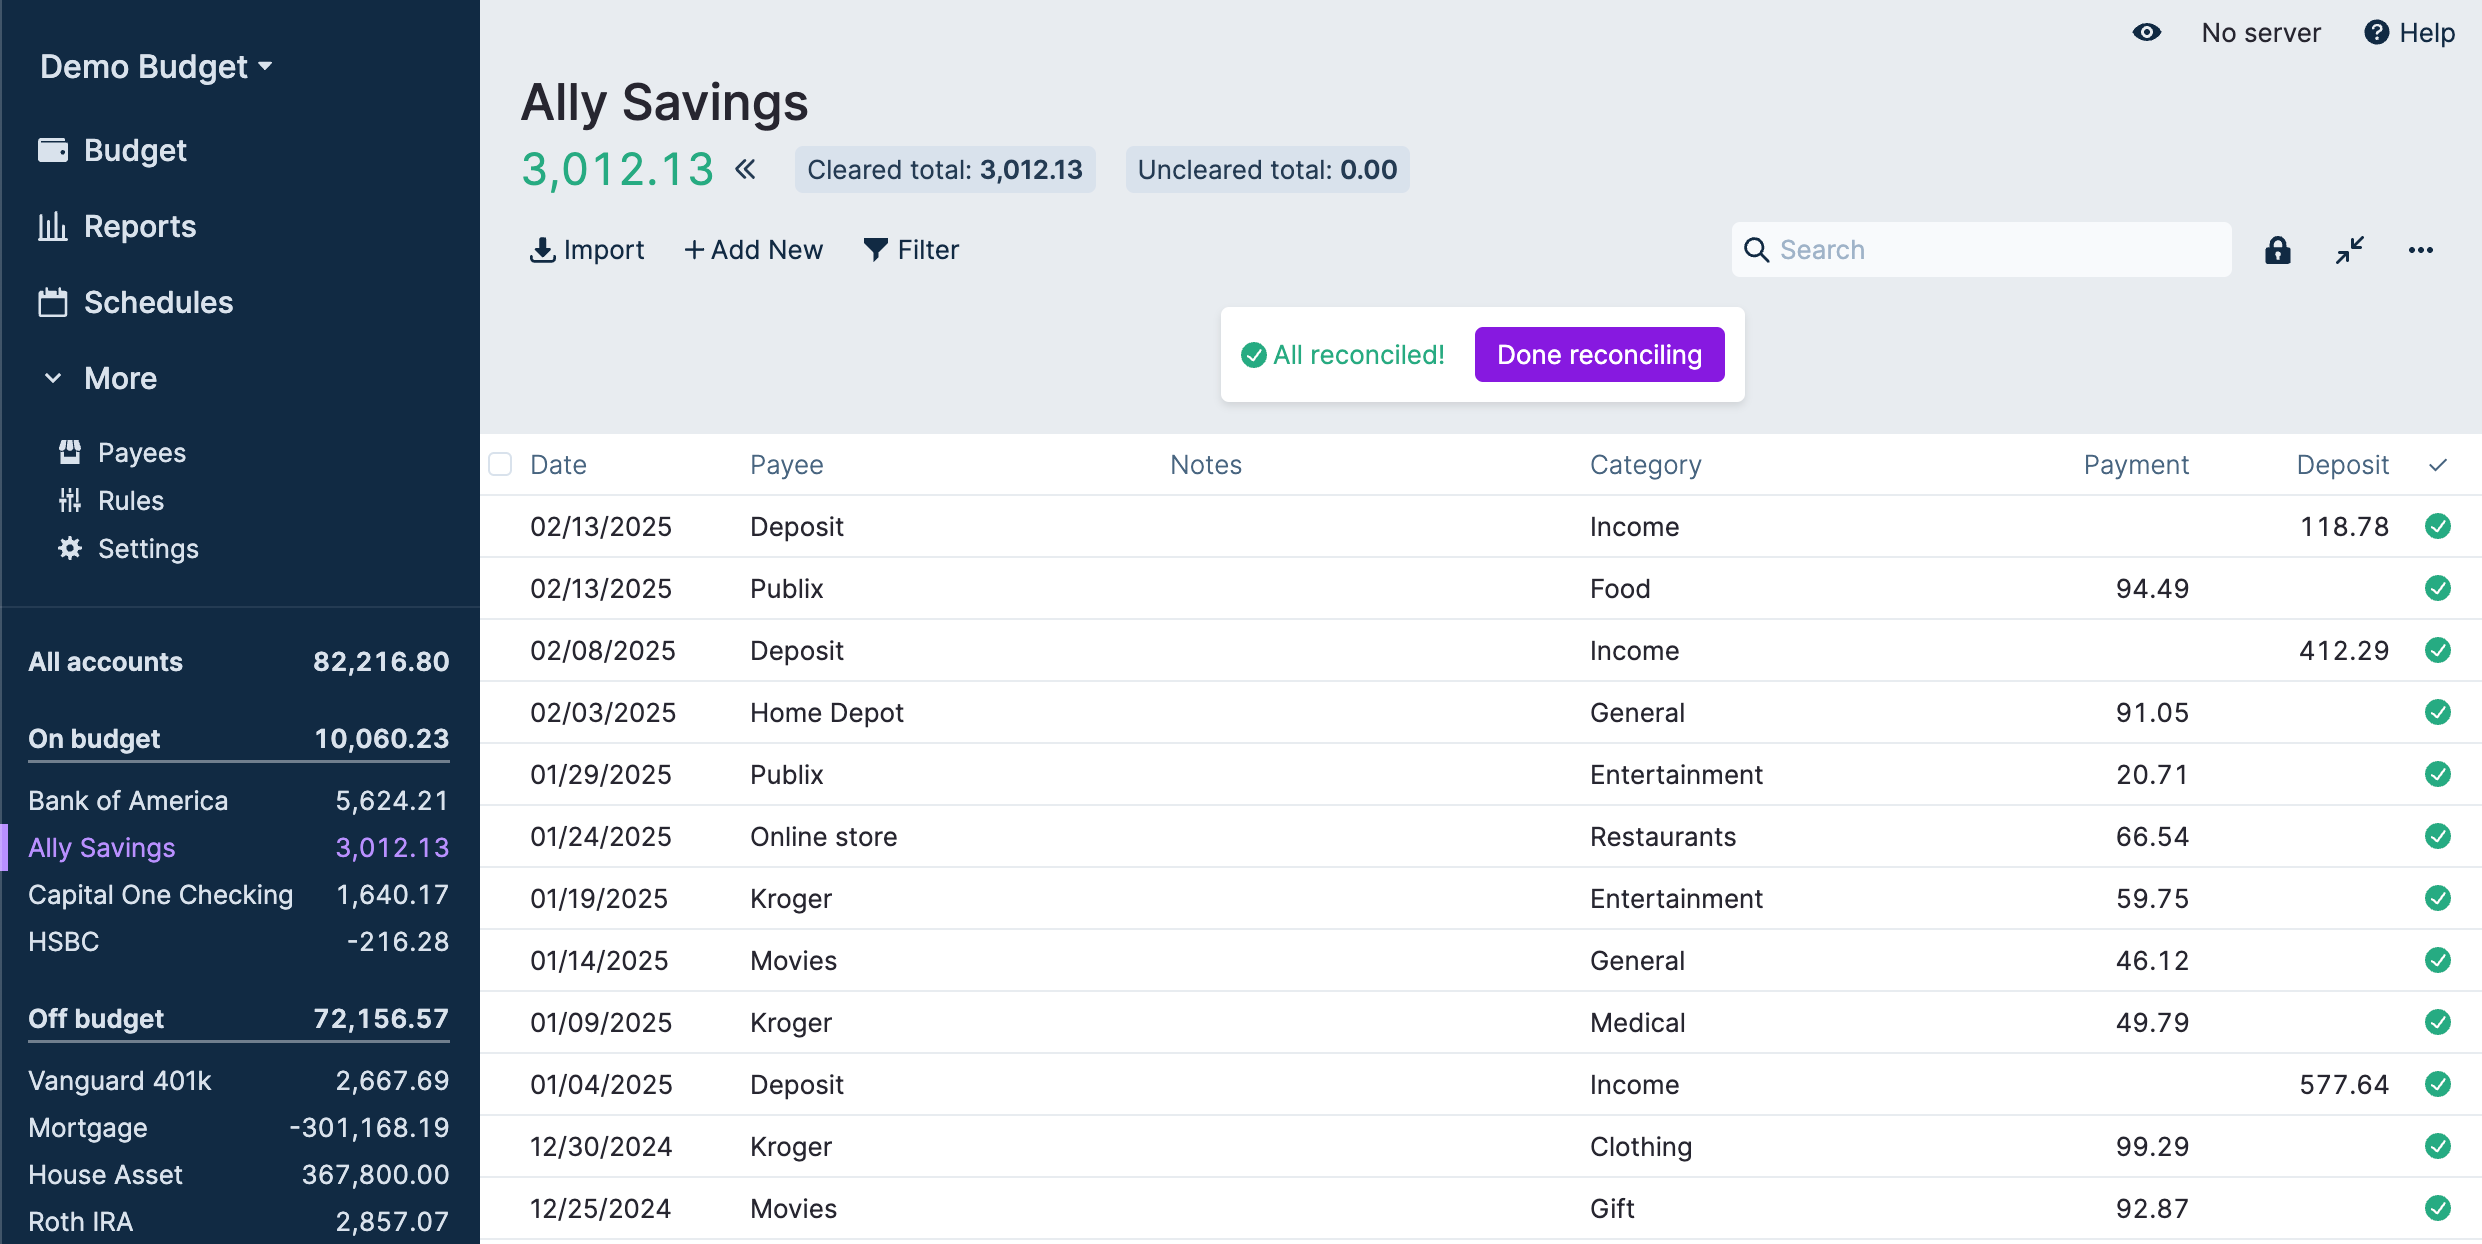Select the Capital One Checking account
The width and height of the screenshot is (2482, 1244).
tap(160, 895)
